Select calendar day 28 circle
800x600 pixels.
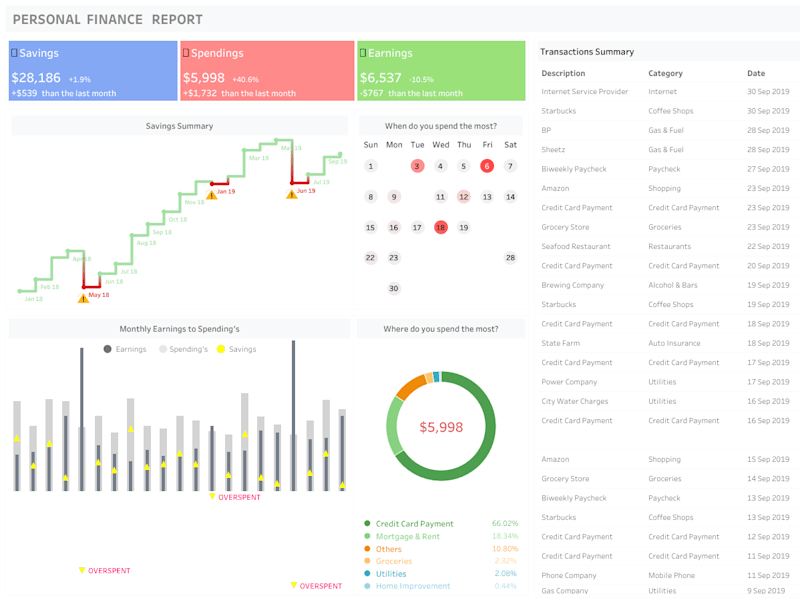tap(510, 258)
